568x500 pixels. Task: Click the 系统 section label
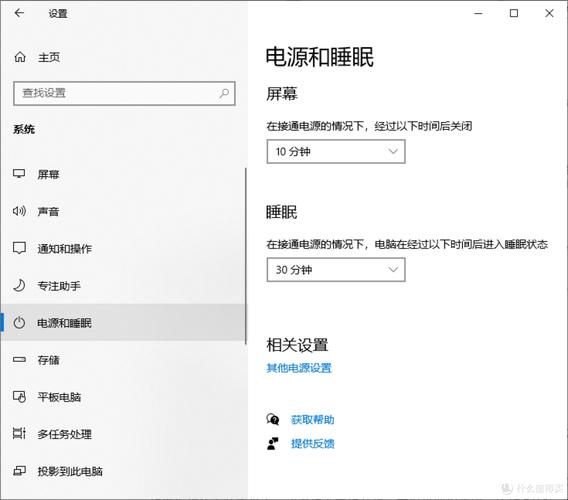24,129
